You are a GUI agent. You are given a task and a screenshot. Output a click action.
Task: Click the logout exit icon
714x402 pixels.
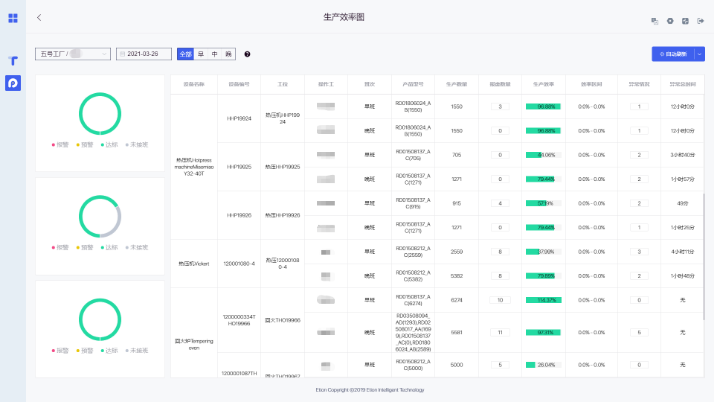tap(701, 21)
